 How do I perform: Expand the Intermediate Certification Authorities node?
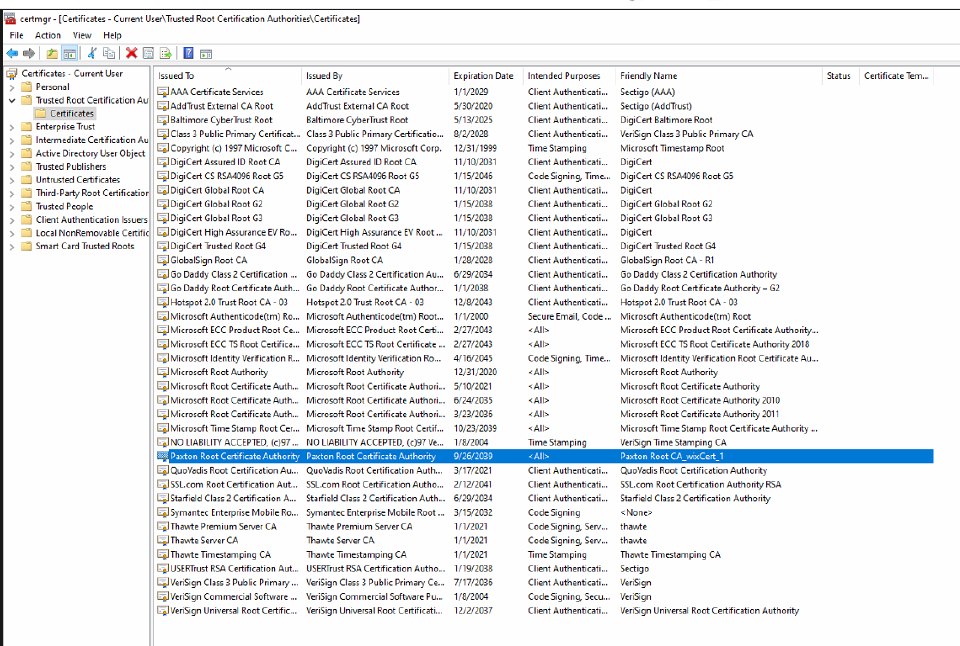(x=12, y=140)
